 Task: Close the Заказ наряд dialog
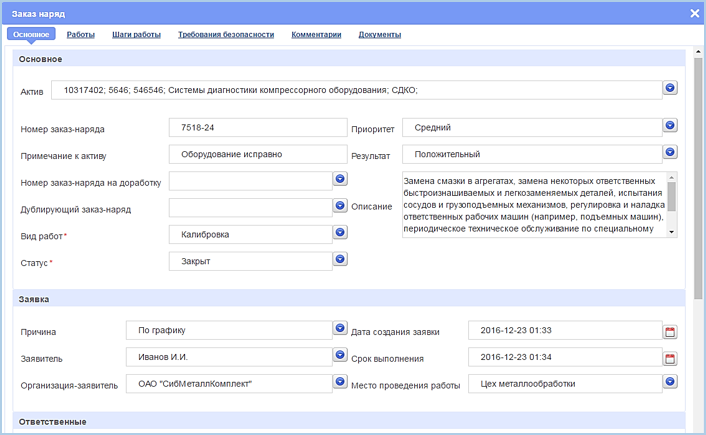pyautogui.click(x=695, y=14)
